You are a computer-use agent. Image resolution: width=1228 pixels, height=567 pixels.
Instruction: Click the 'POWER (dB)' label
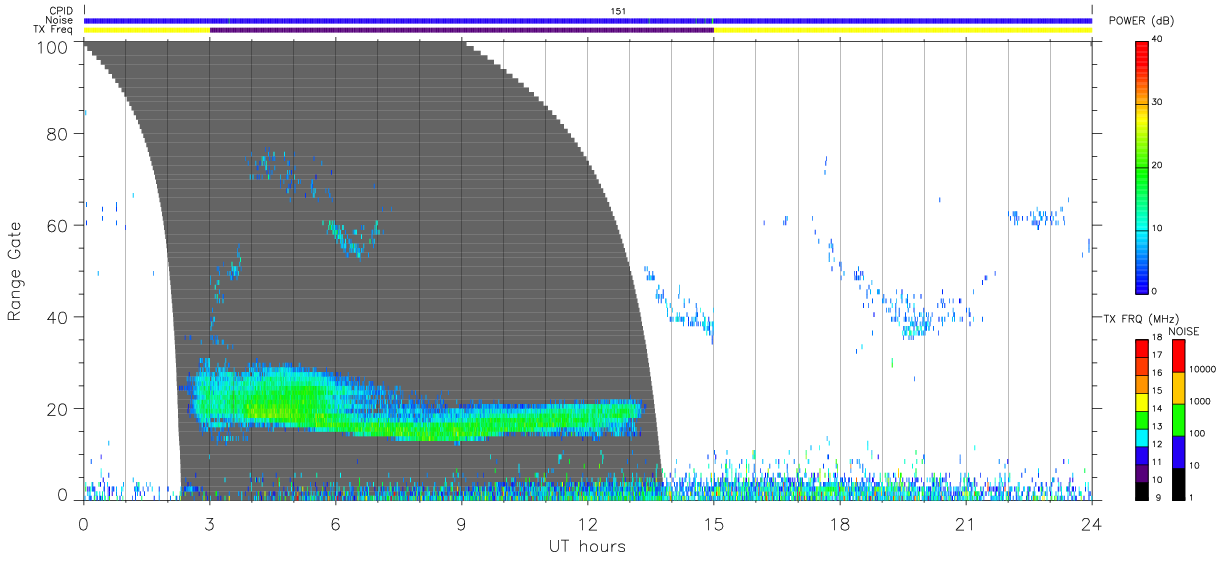pos(1142,21)
